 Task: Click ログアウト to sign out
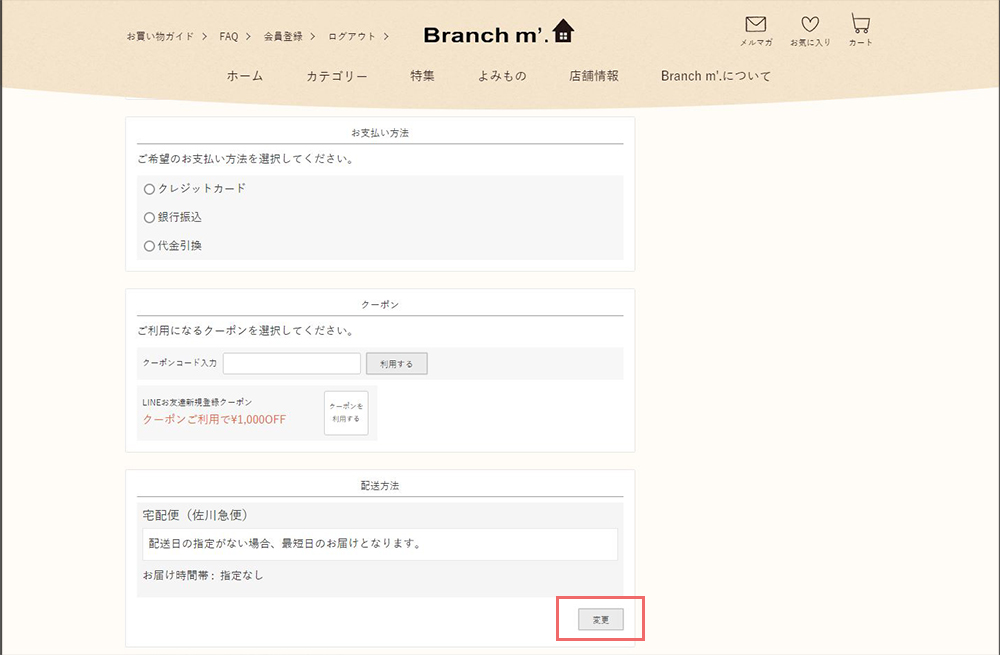(352, 36)
